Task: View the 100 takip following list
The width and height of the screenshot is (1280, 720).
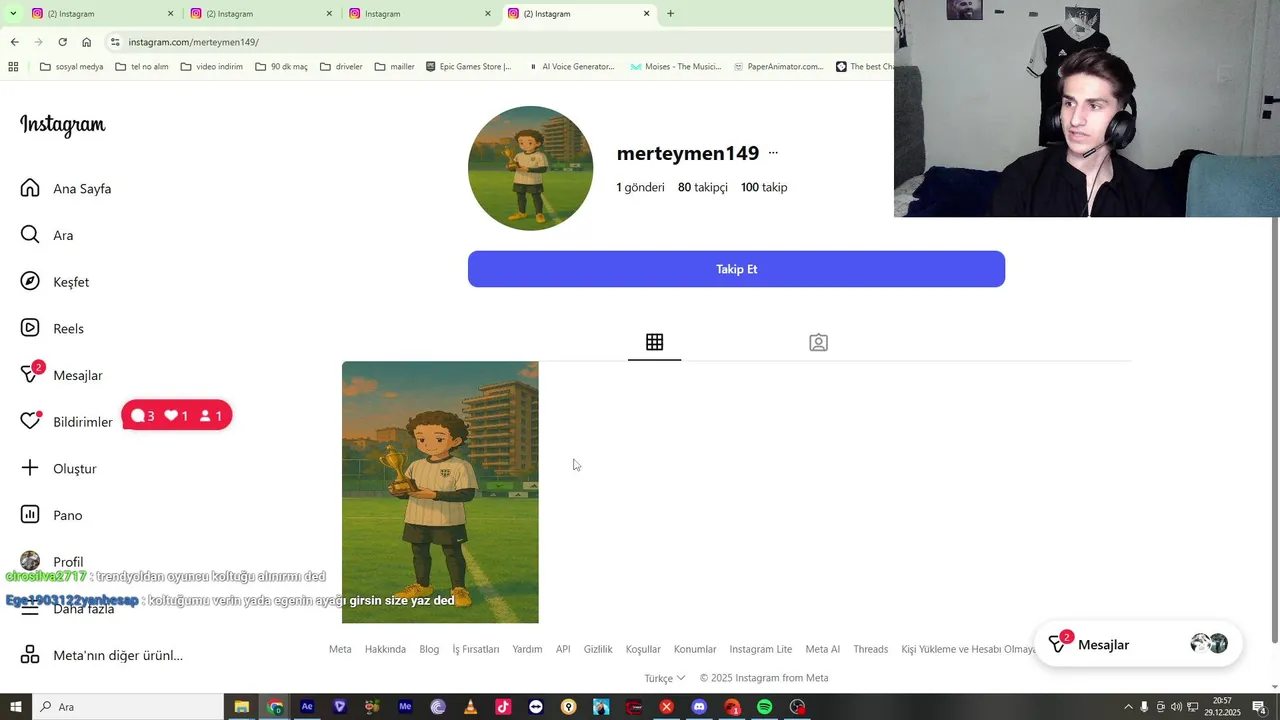Action: click(764, 187)
